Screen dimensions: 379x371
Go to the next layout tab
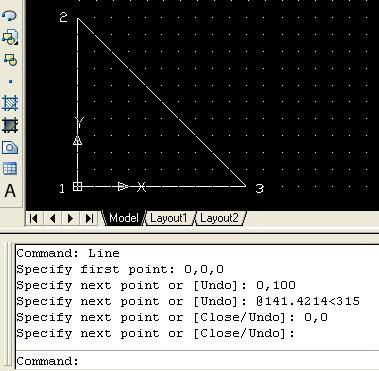tap(70, 219)
